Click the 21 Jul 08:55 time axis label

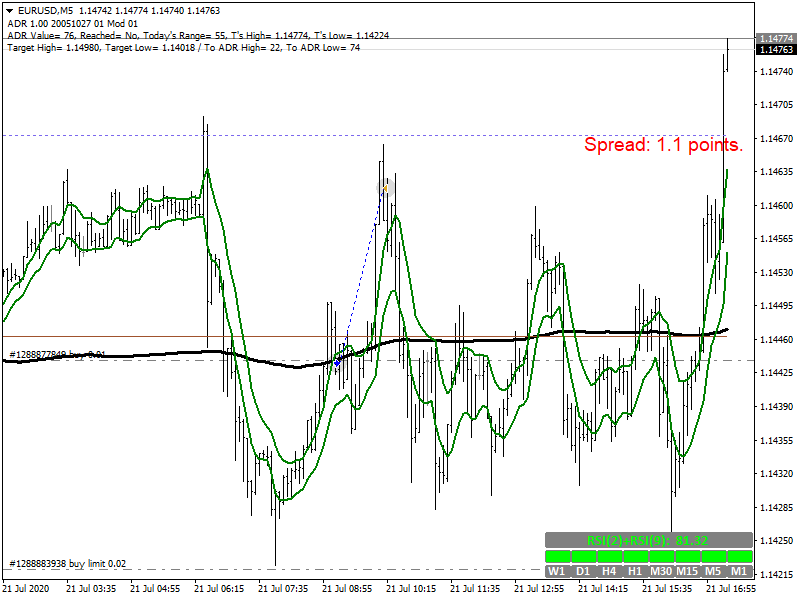[347, 589]
